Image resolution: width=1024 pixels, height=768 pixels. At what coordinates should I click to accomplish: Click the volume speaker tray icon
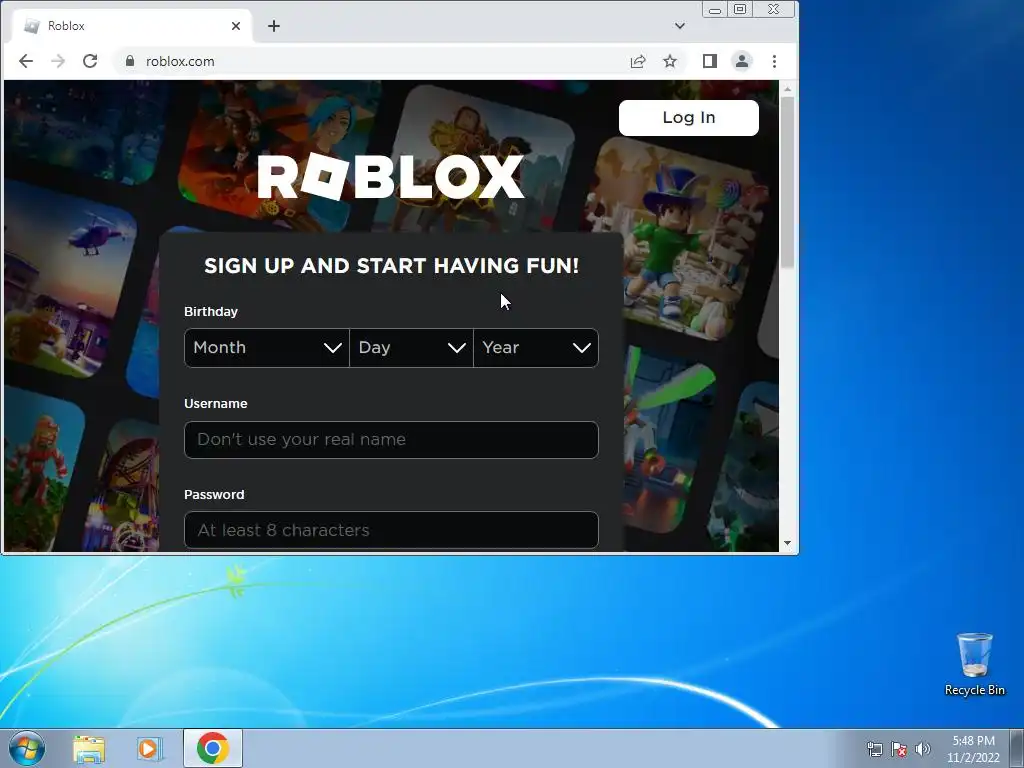922,750
